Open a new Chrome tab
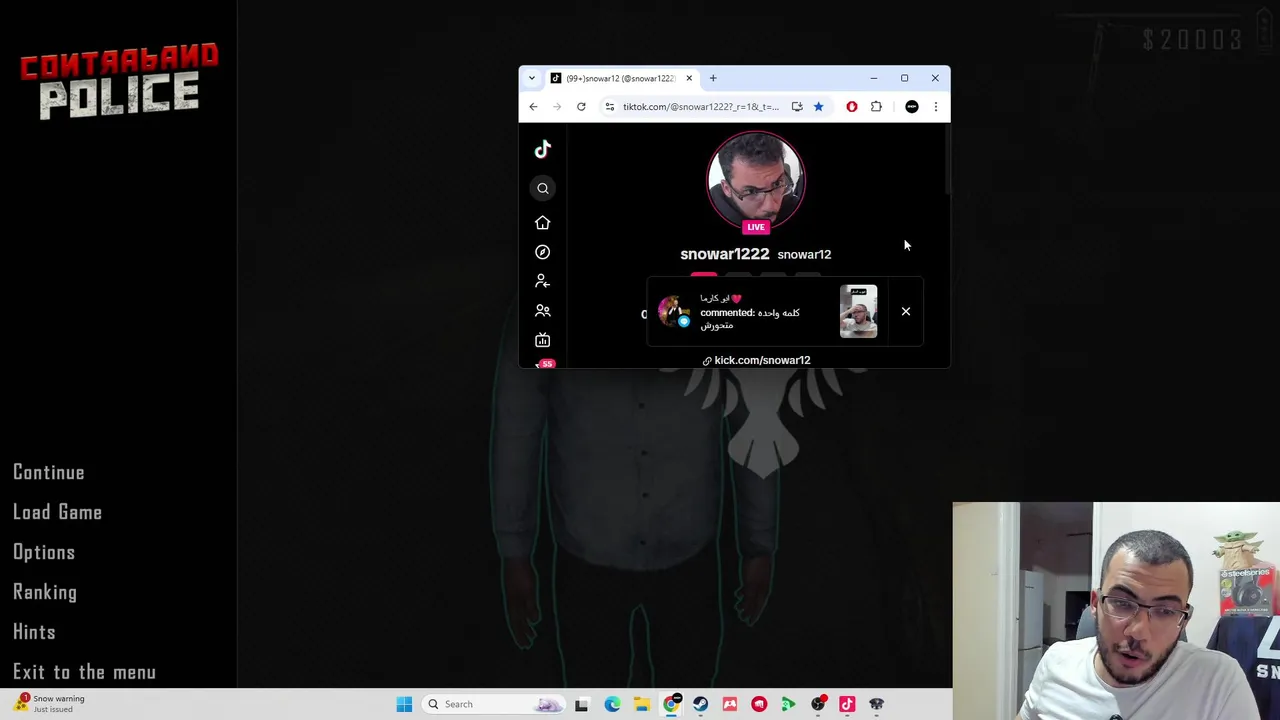This screenshot has width=1280, height=720. [713, 78]
